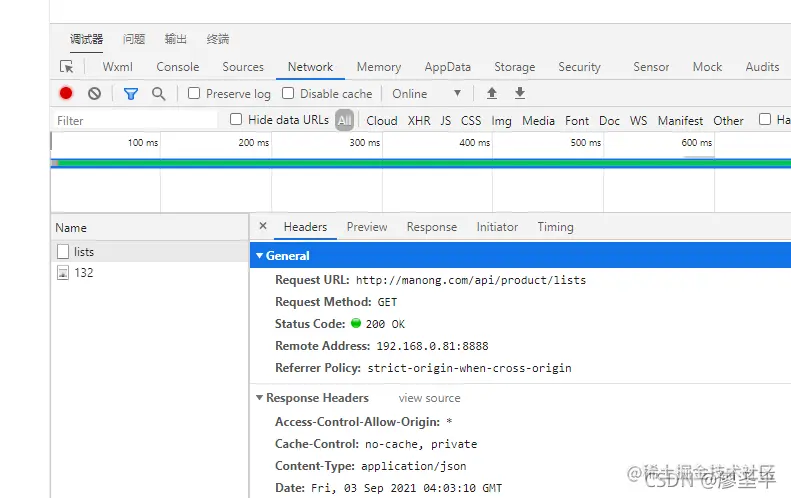Filter requests by Media

pyautogui.click(x=538, y=121)
